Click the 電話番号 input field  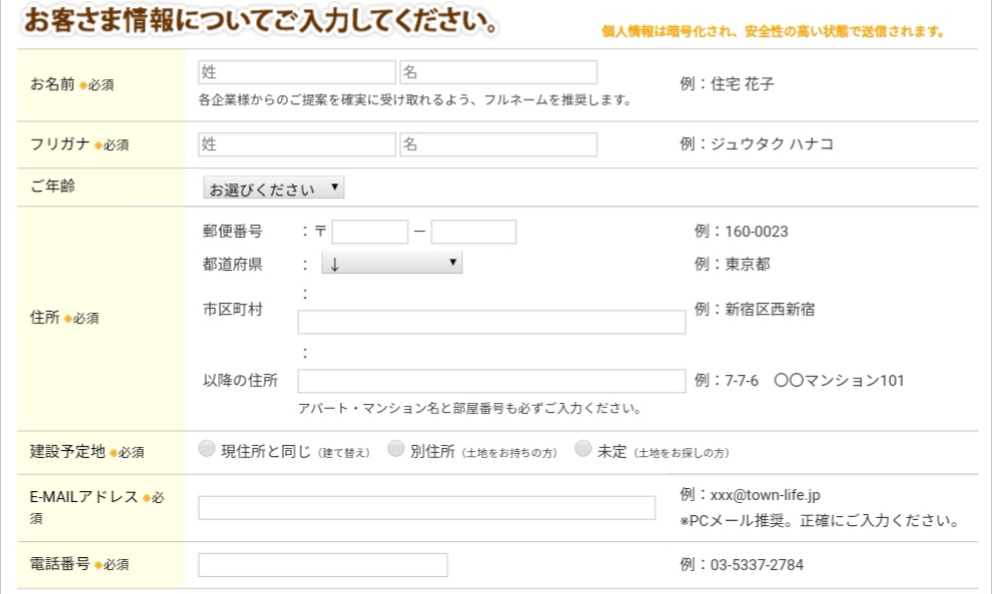[323, 565]
